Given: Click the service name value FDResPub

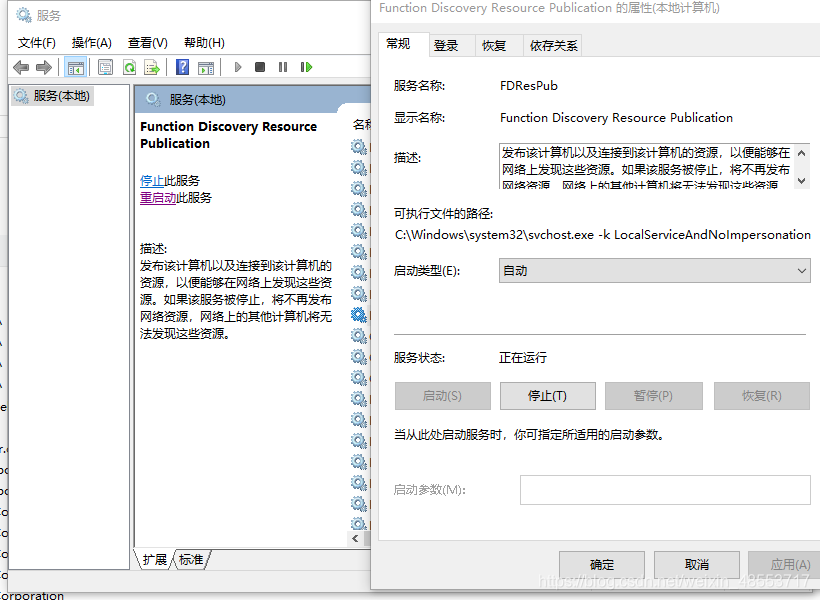Looking at the screenshot, I should click(x=529, y=86).
